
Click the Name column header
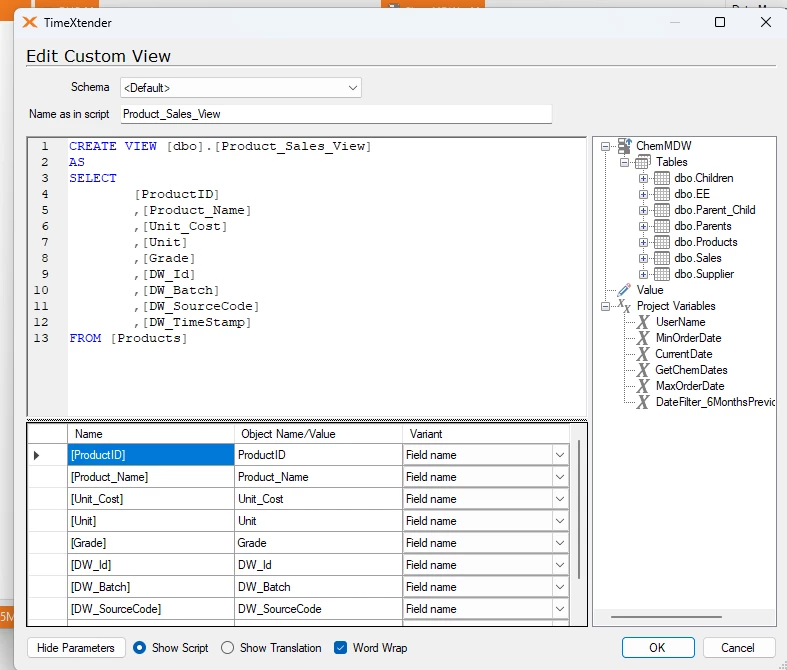[x=151, y=434]
